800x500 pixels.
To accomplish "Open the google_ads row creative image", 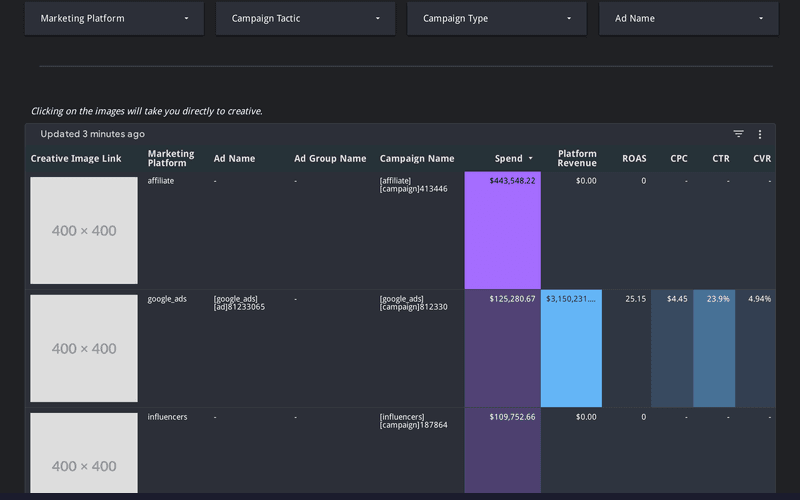I will click(x=84, y=348).
